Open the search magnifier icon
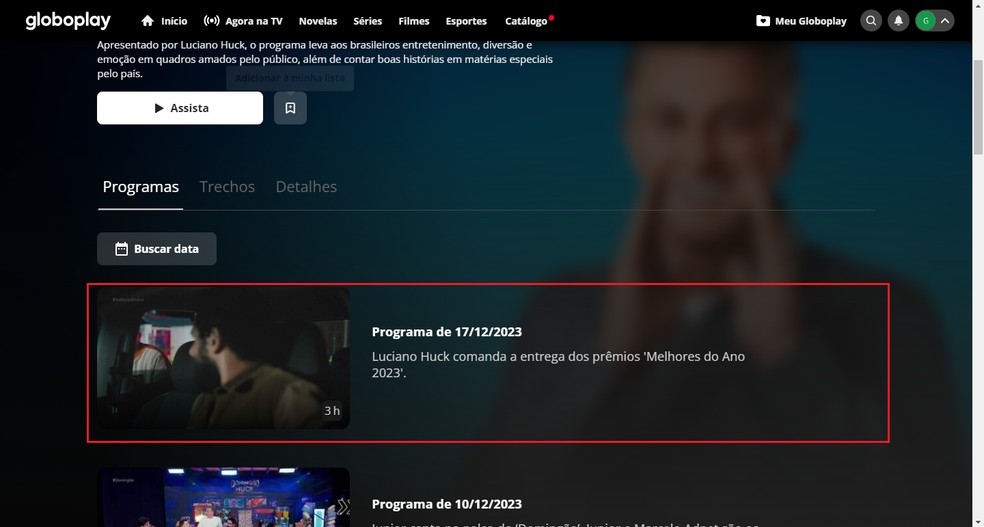This screenshot has width=984, height=527. point(871,21)
